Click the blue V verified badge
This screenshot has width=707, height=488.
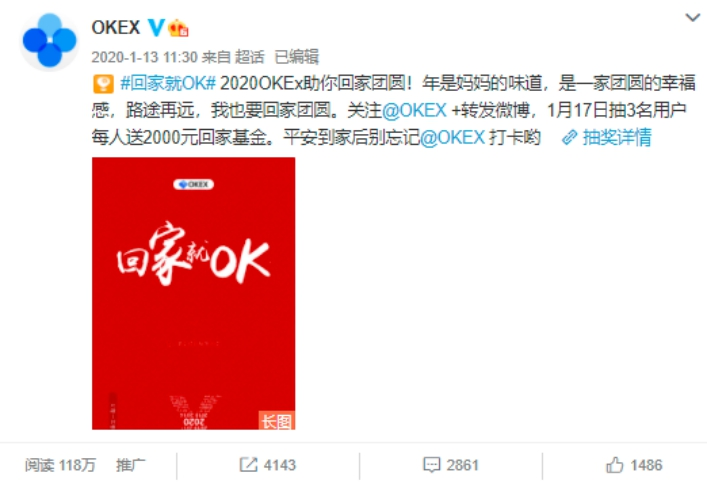[156, 28]
